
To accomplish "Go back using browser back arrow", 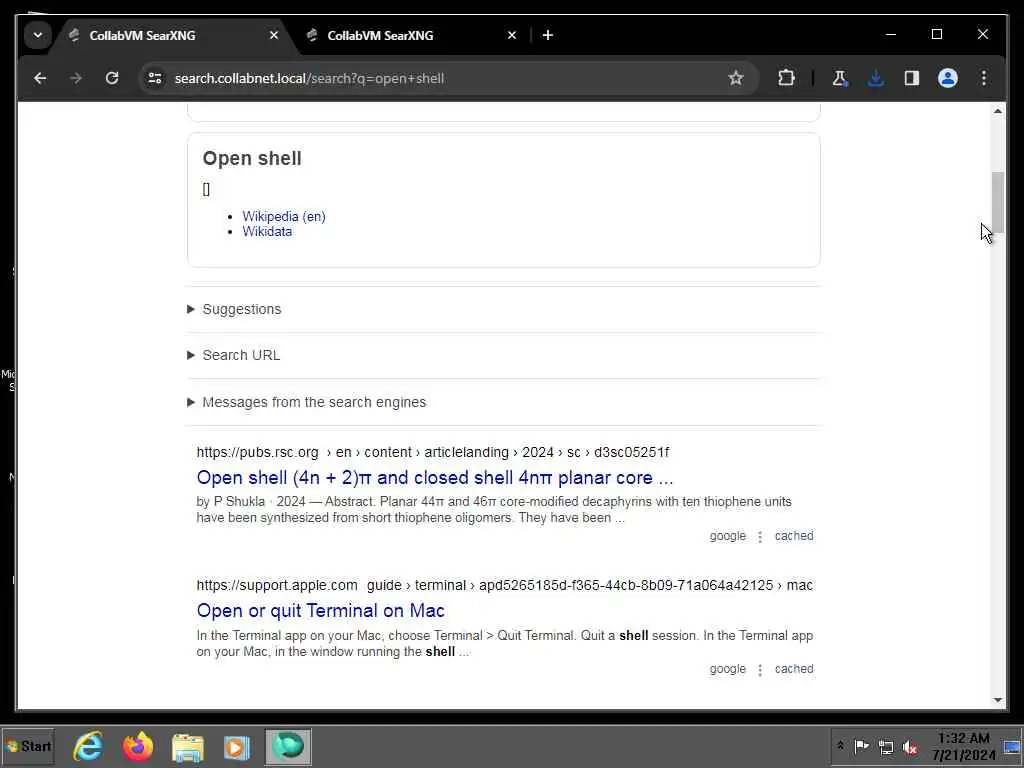I will (40, 78).
